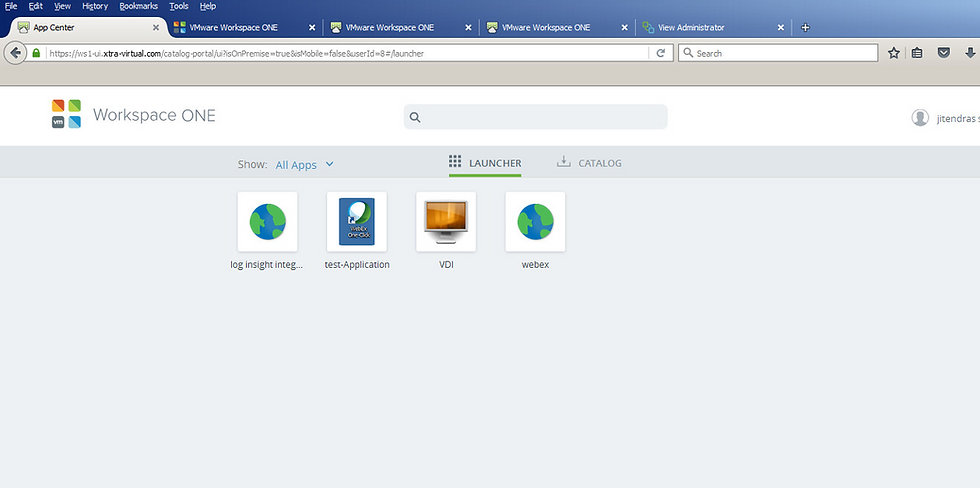Launch the test-Application WebEx One-Click icon
980x488 pixels.
point(357,222)
